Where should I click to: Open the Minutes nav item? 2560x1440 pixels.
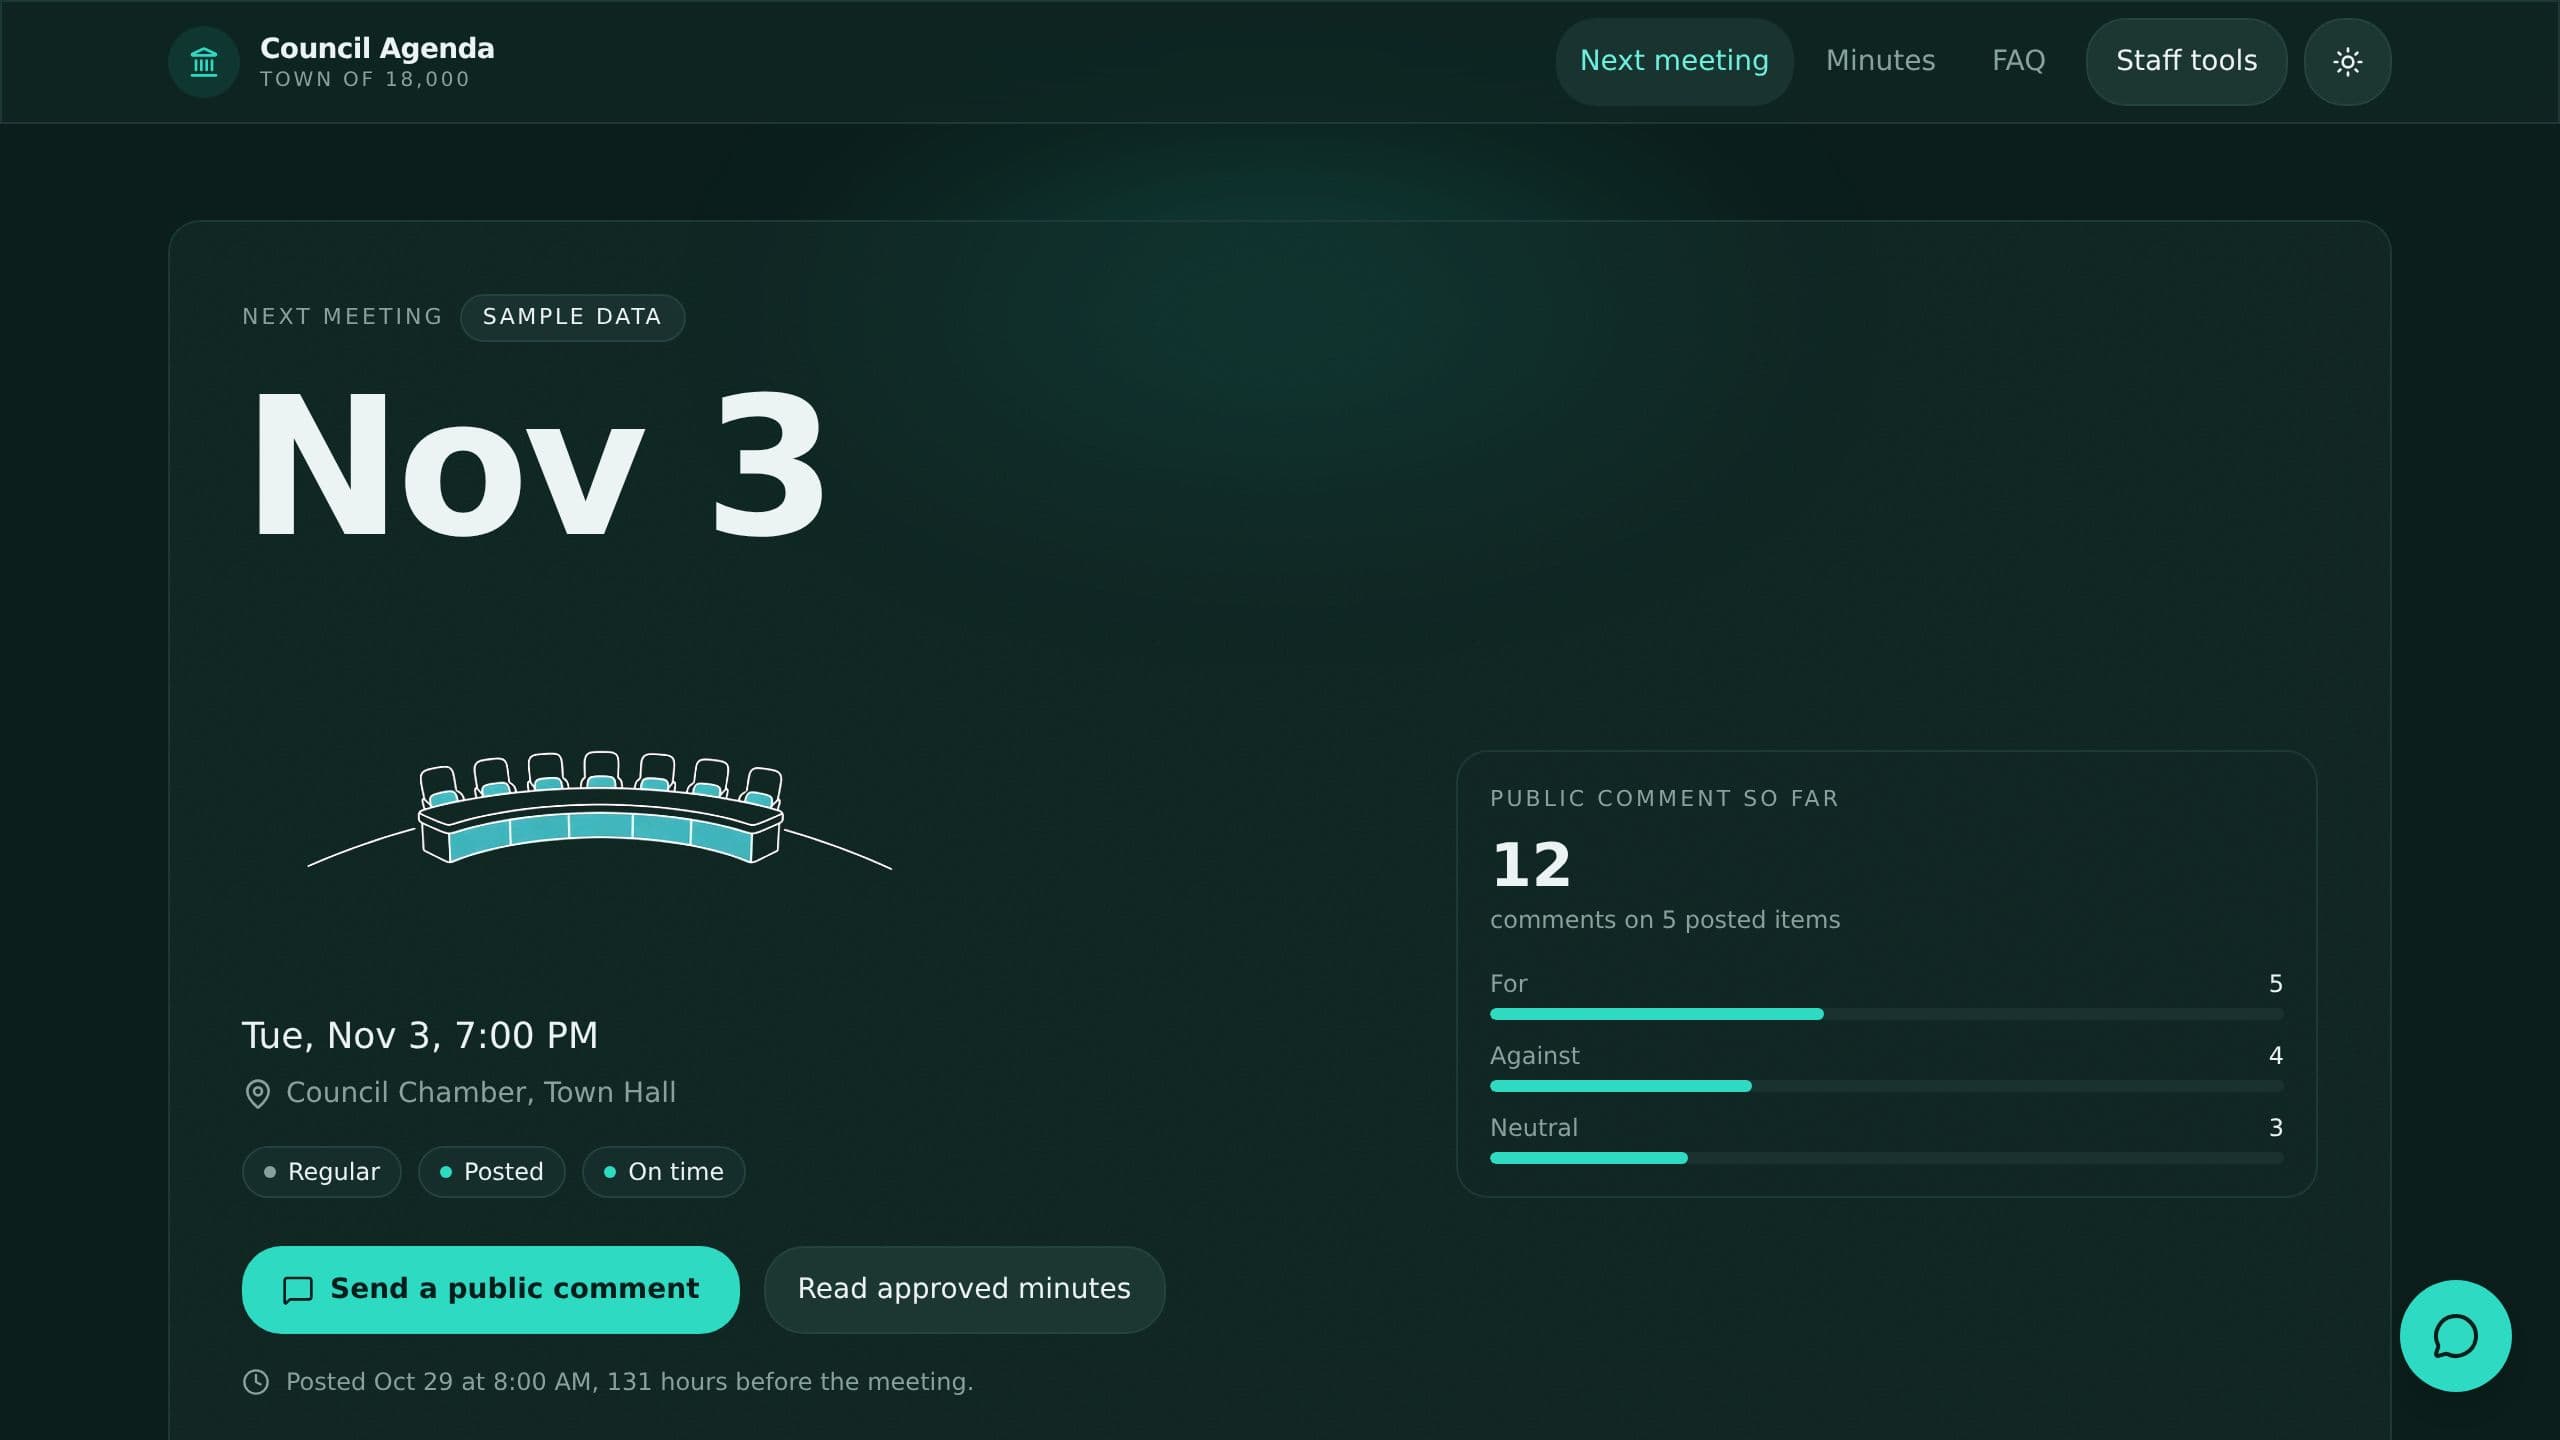1880,61
